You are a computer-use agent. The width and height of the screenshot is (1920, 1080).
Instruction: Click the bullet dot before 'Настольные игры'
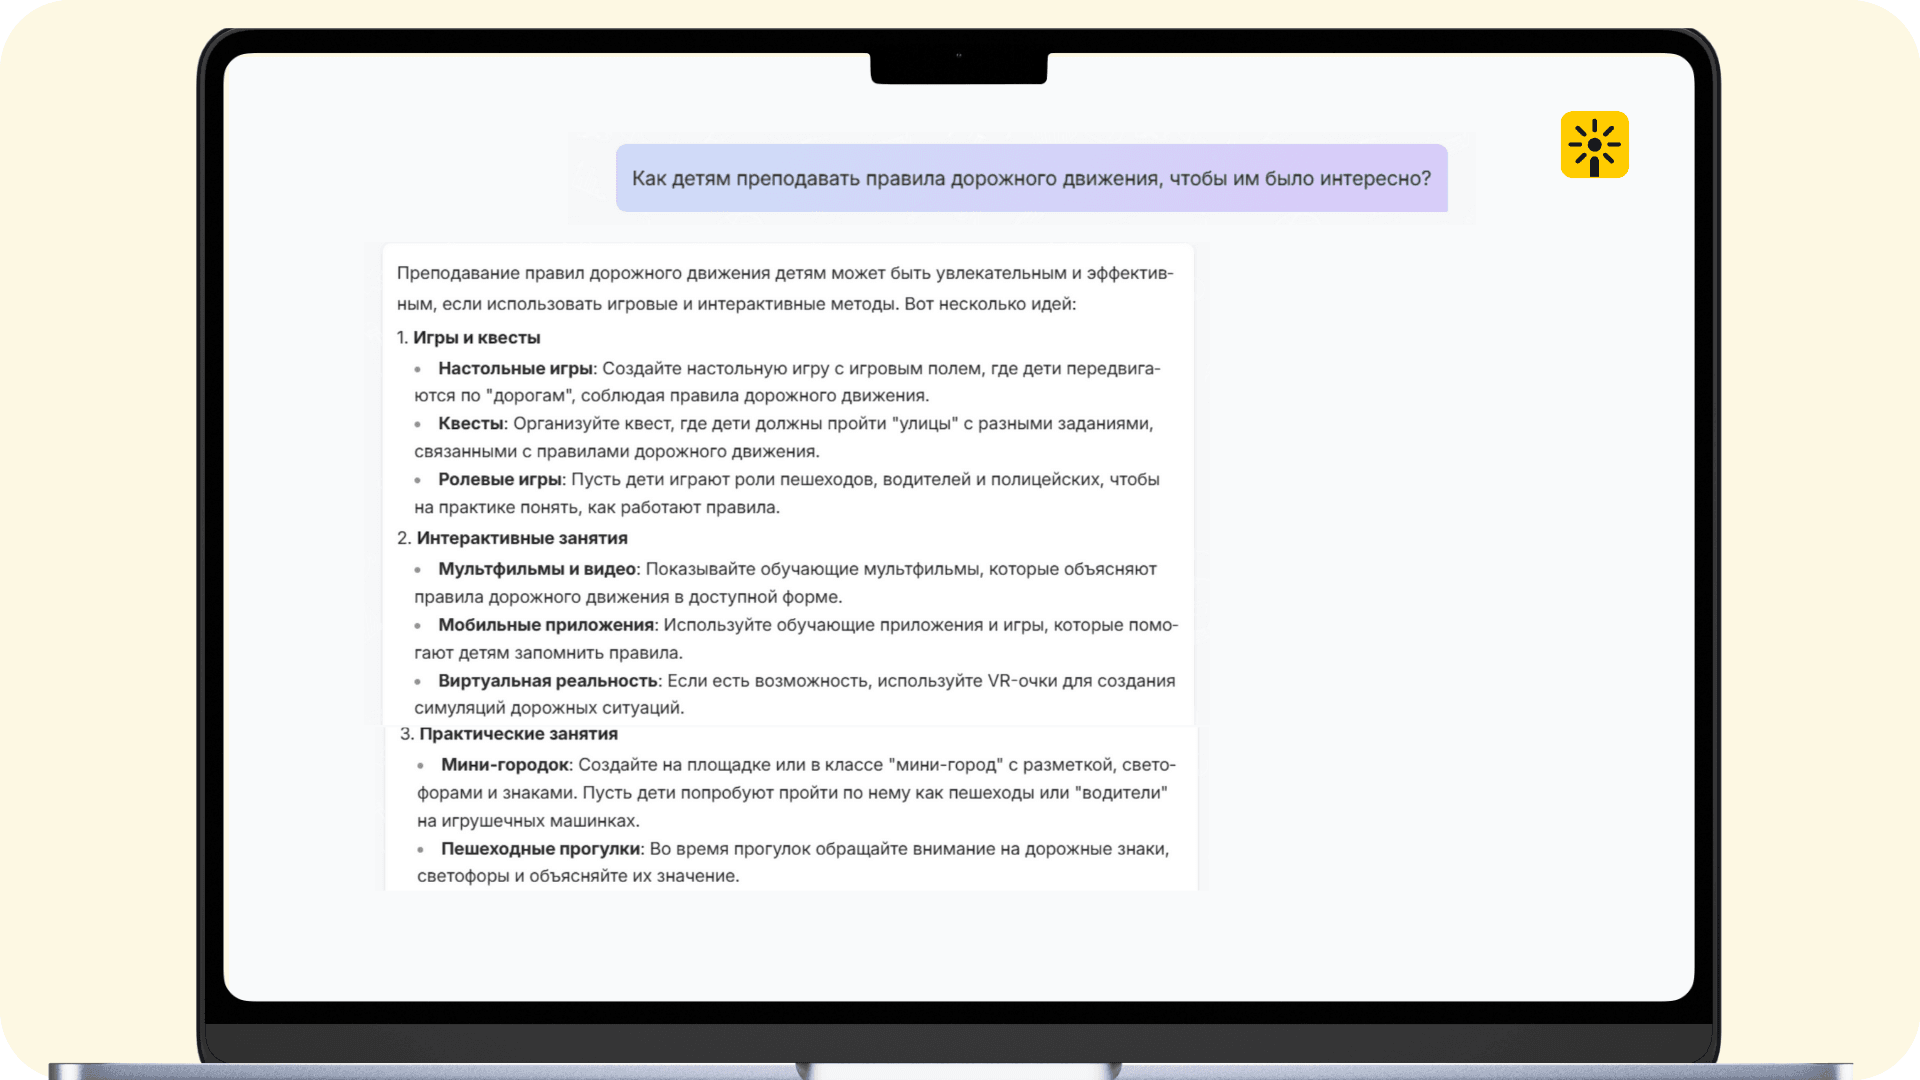point(418,369)
